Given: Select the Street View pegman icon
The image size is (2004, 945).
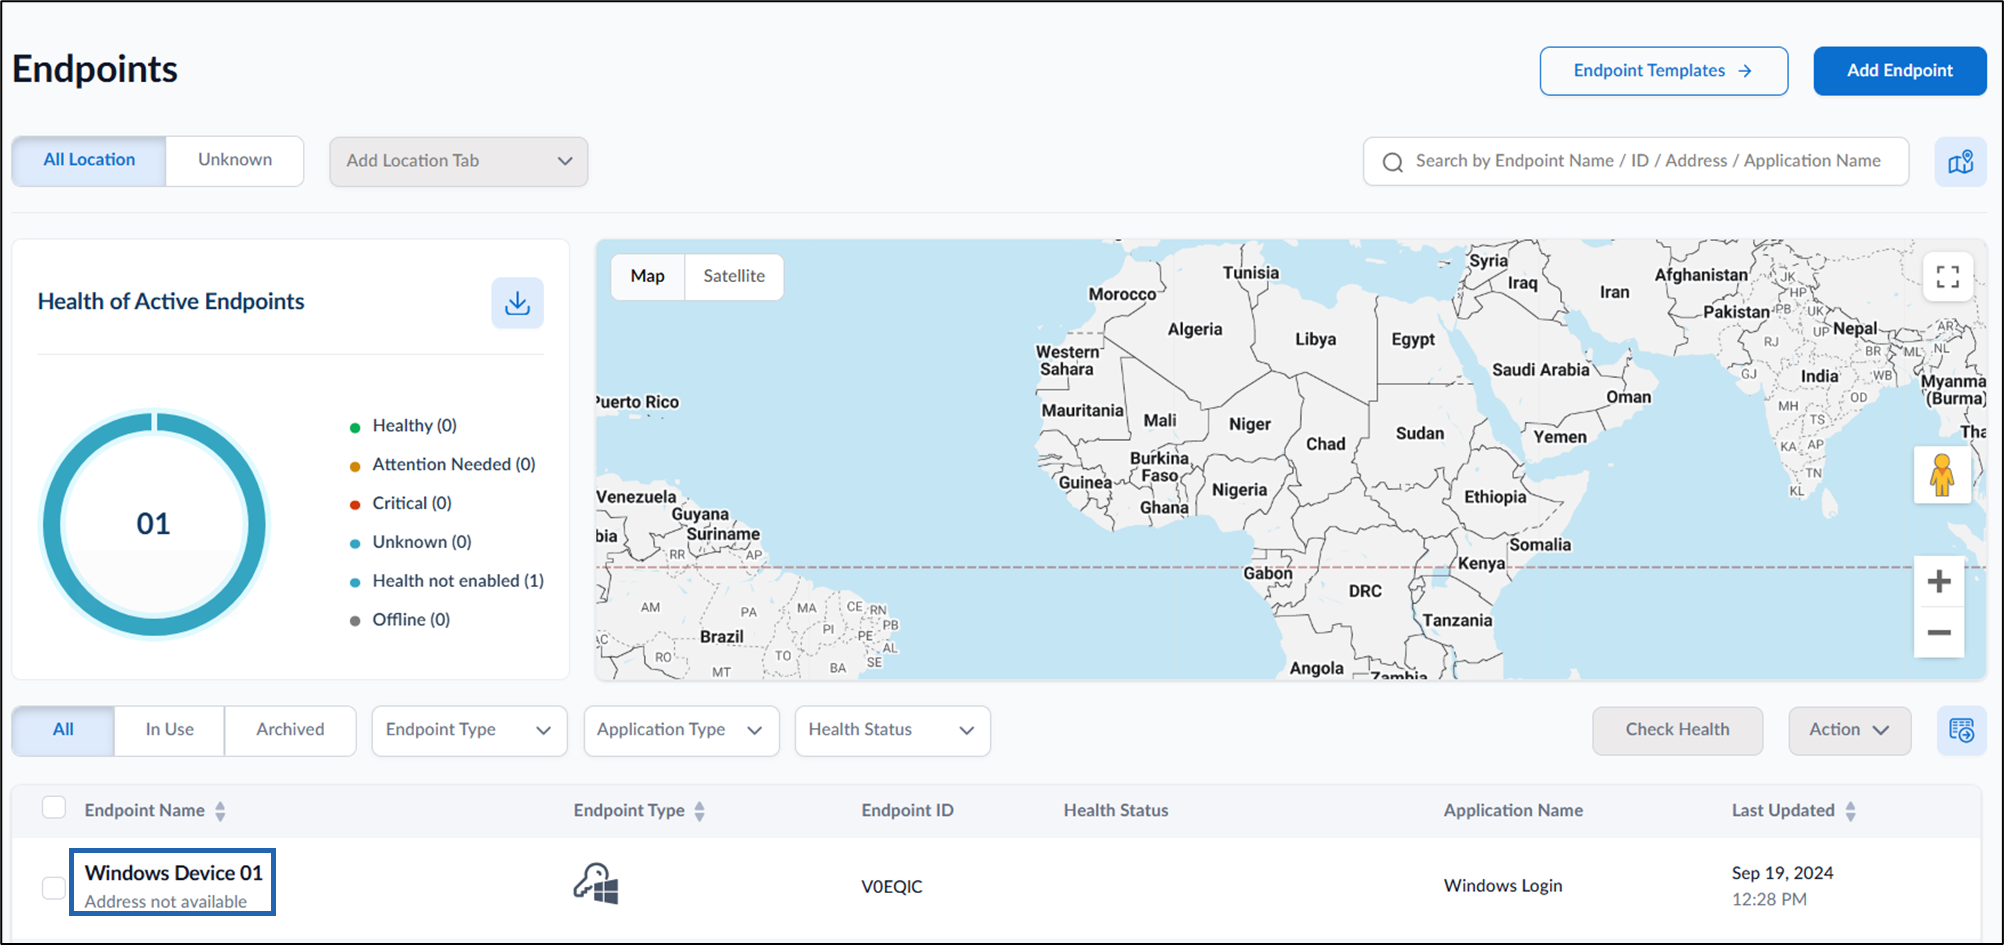Looking at the screenshot, I should click(x=1941, y=475).
